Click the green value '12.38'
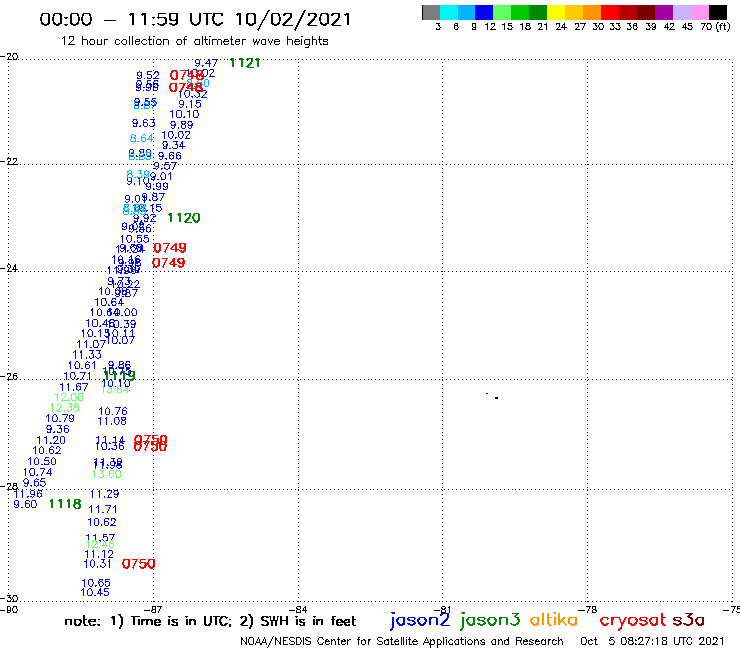 click(x=65, y=407)
